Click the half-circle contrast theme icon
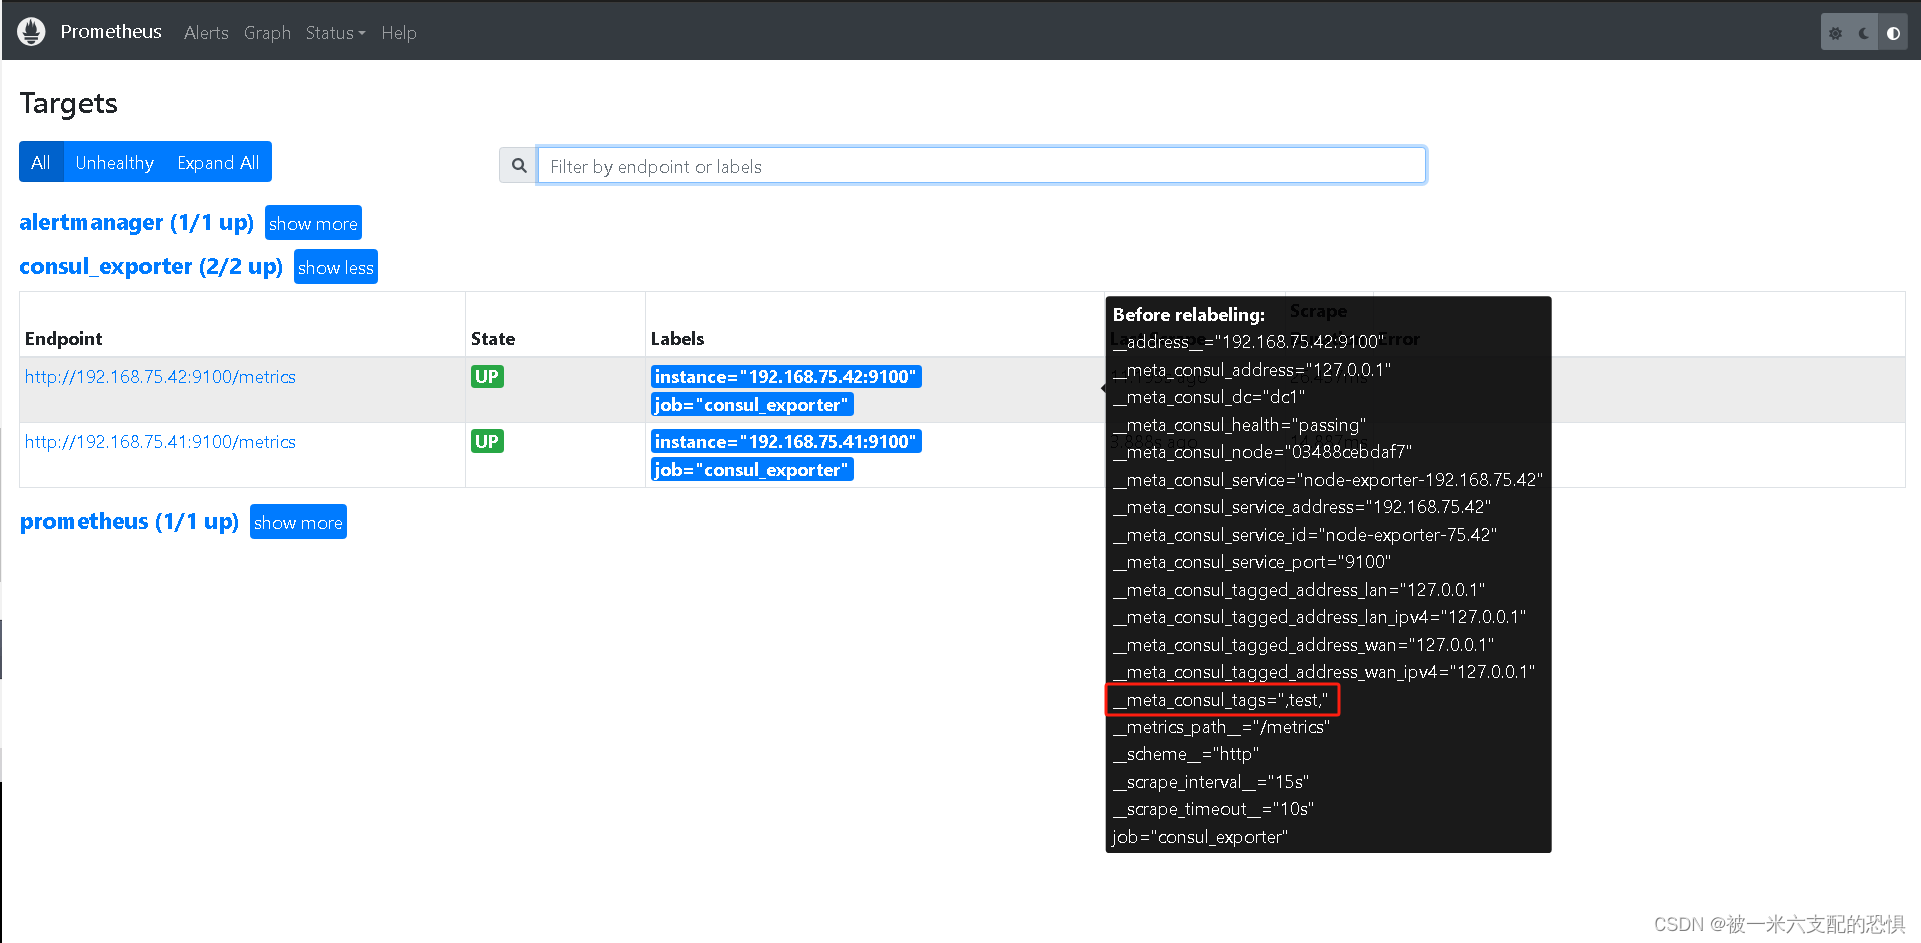Screen dimensions: 1921x943 pyautogui.click(x=1891, y=31)
